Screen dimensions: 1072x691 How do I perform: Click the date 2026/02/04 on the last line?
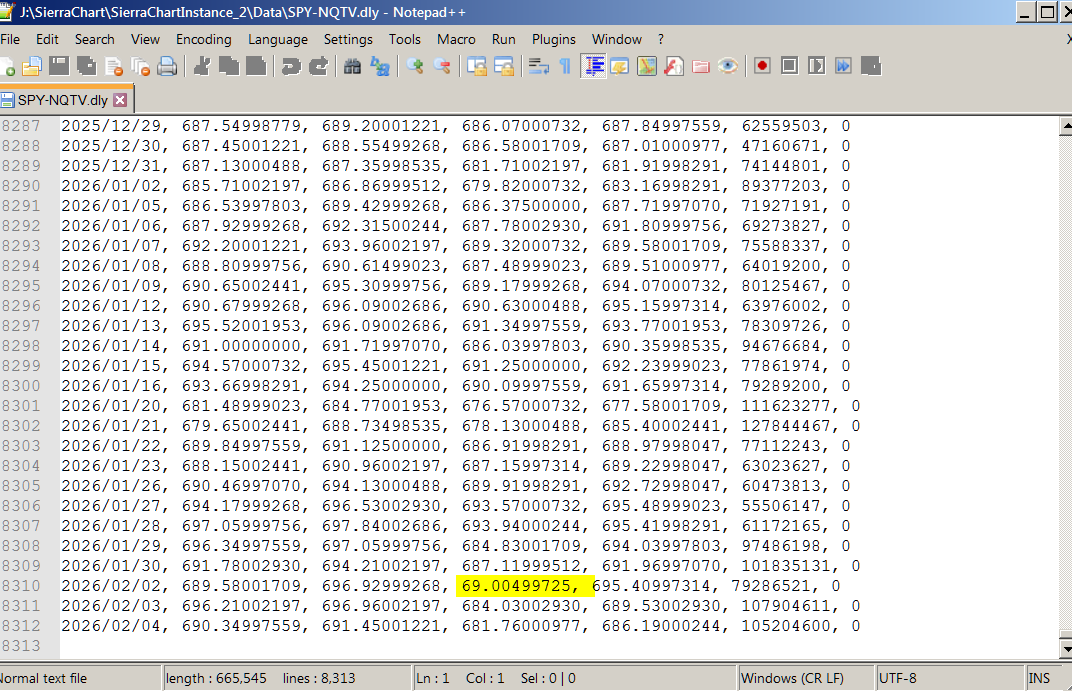[x=111, y=626]
